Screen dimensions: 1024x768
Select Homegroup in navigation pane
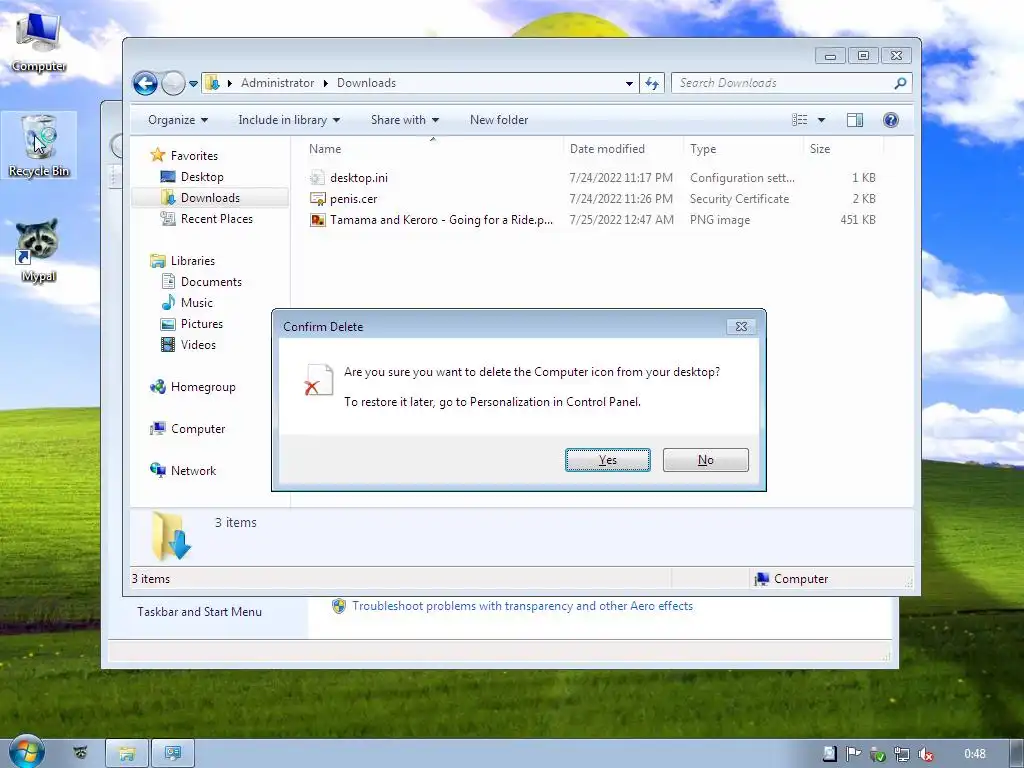[x=202, y=387]
